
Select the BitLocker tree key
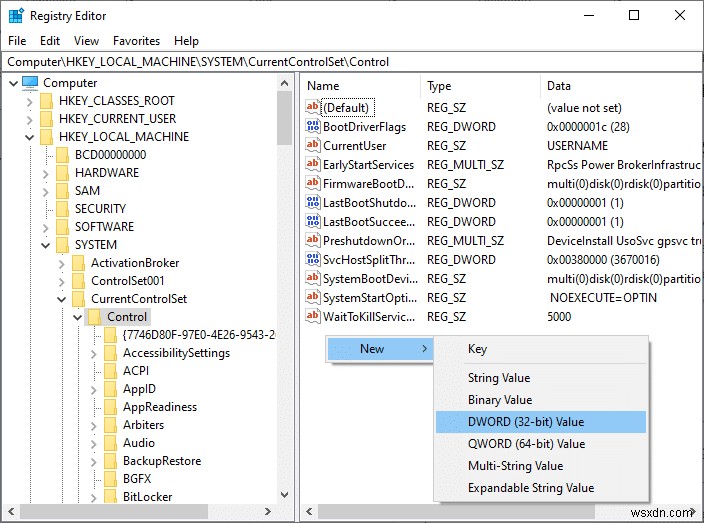pos(147,497)
